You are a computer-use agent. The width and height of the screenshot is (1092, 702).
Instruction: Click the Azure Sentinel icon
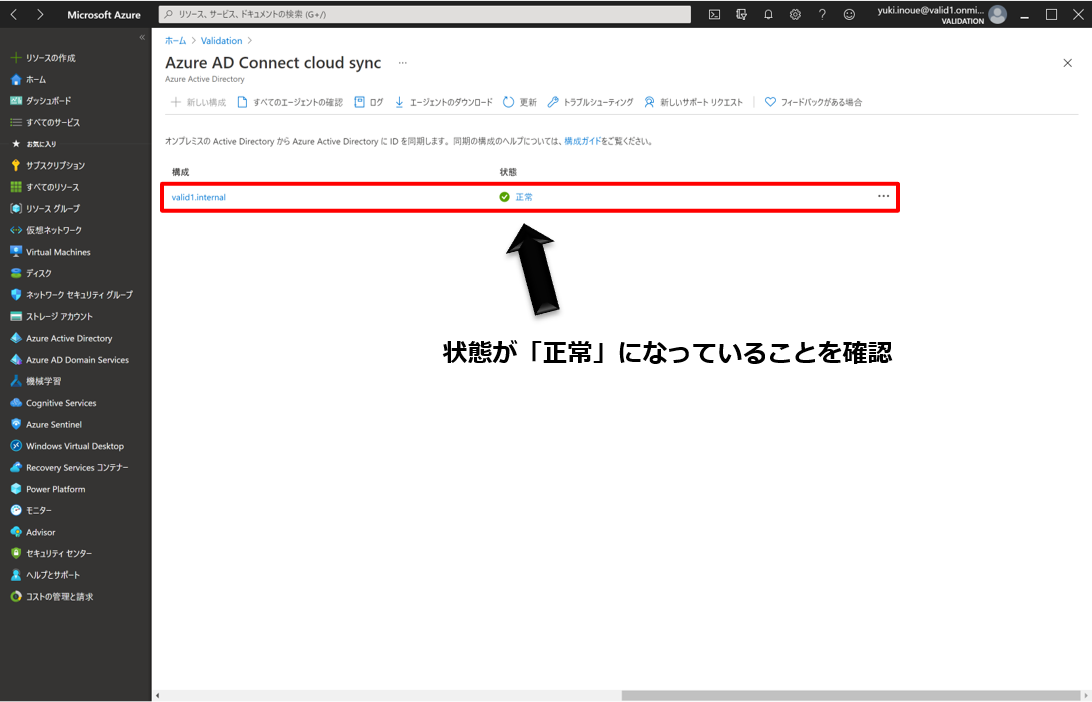pos(16,424)
